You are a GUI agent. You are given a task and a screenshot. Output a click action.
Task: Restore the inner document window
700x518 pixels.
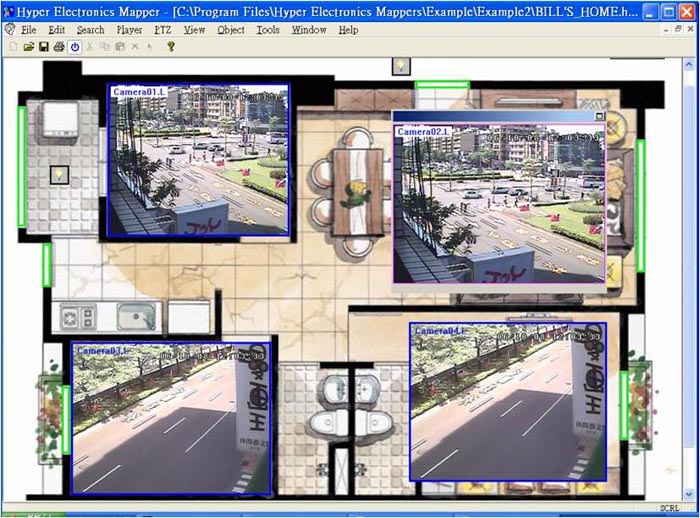pyautogui.click(x=677, y=30)
